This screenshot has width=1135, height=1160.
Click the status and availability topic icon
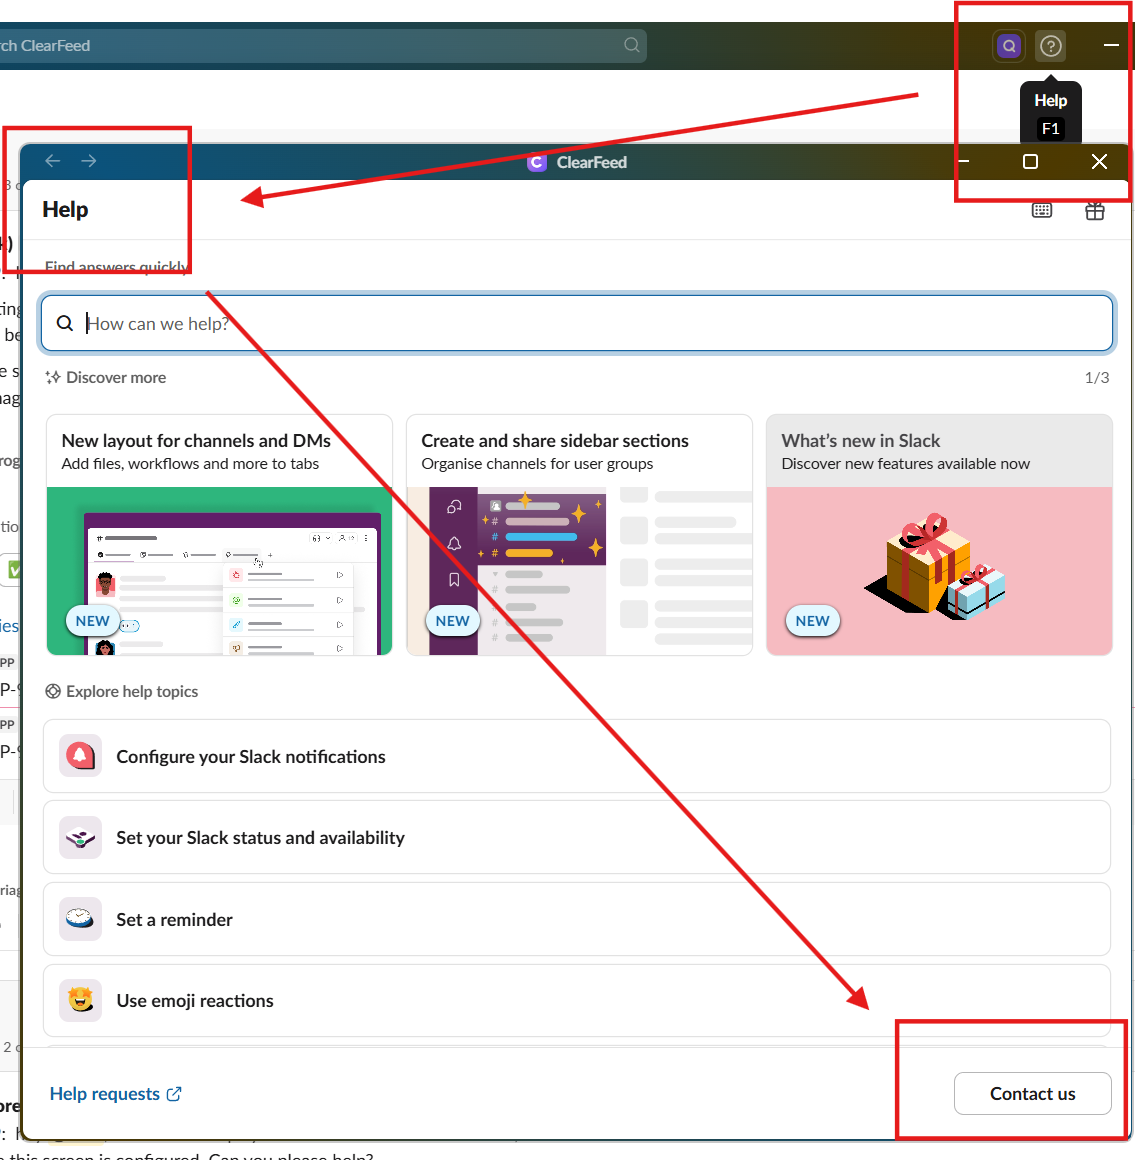pos(81,837)
